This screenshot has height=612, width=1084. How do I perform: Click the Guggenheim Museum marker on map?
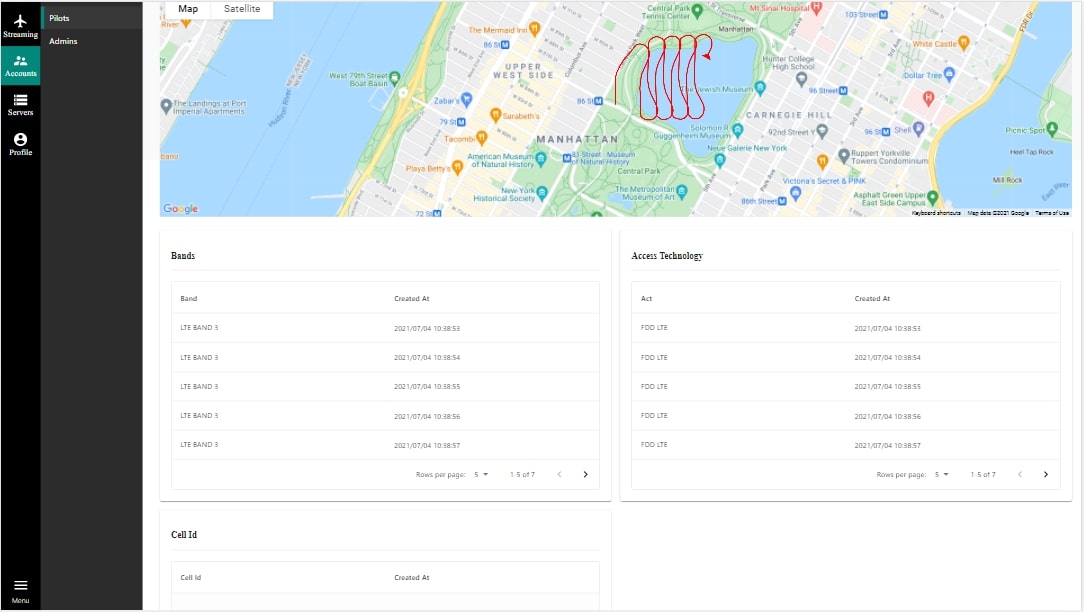[738, 129]
